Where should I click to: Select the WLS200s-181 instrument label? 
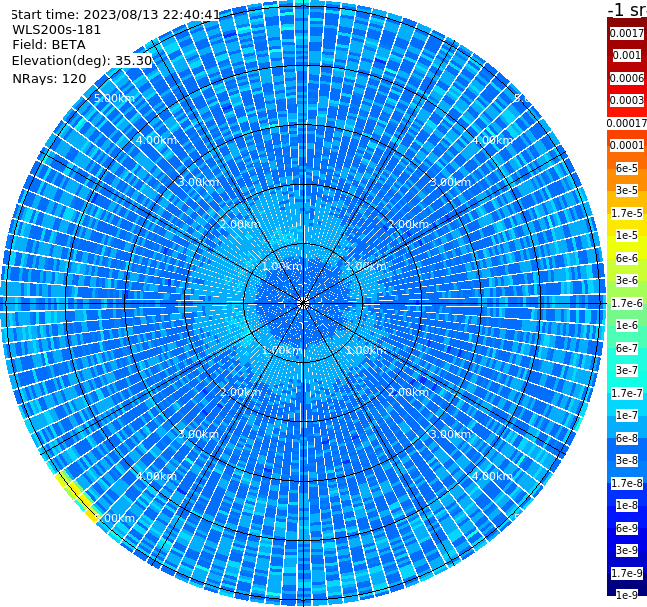coord(57,30)
